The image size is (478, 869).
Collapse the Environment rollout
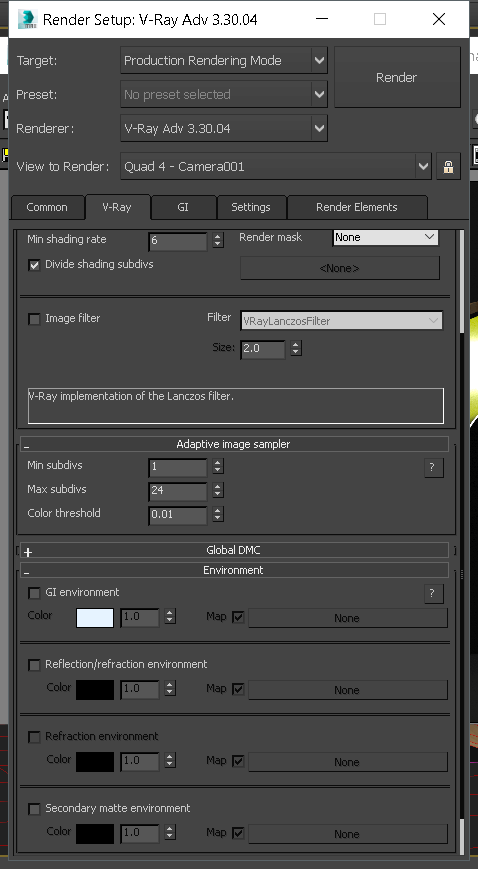click(233, 570)
